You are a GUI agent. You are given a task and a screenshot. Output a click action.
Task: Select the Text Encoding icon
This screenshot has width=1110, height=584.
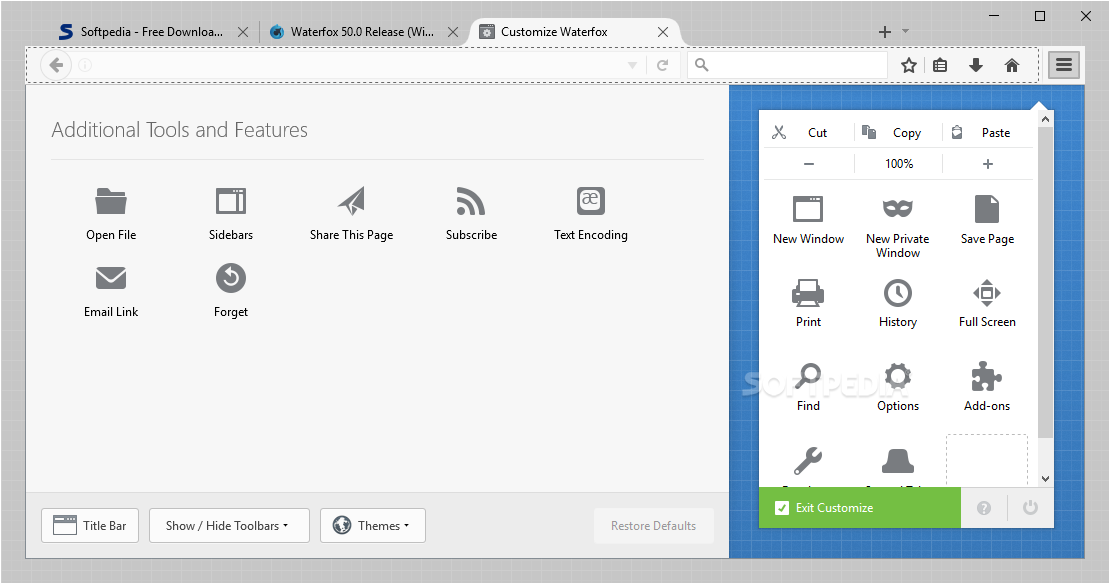pyautogui.click(x=590, y=201)
